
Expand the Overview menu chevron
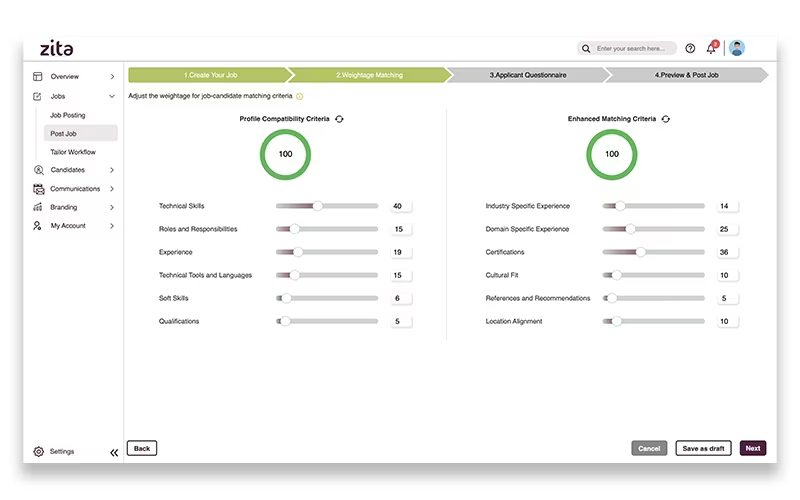coord(112,77)
